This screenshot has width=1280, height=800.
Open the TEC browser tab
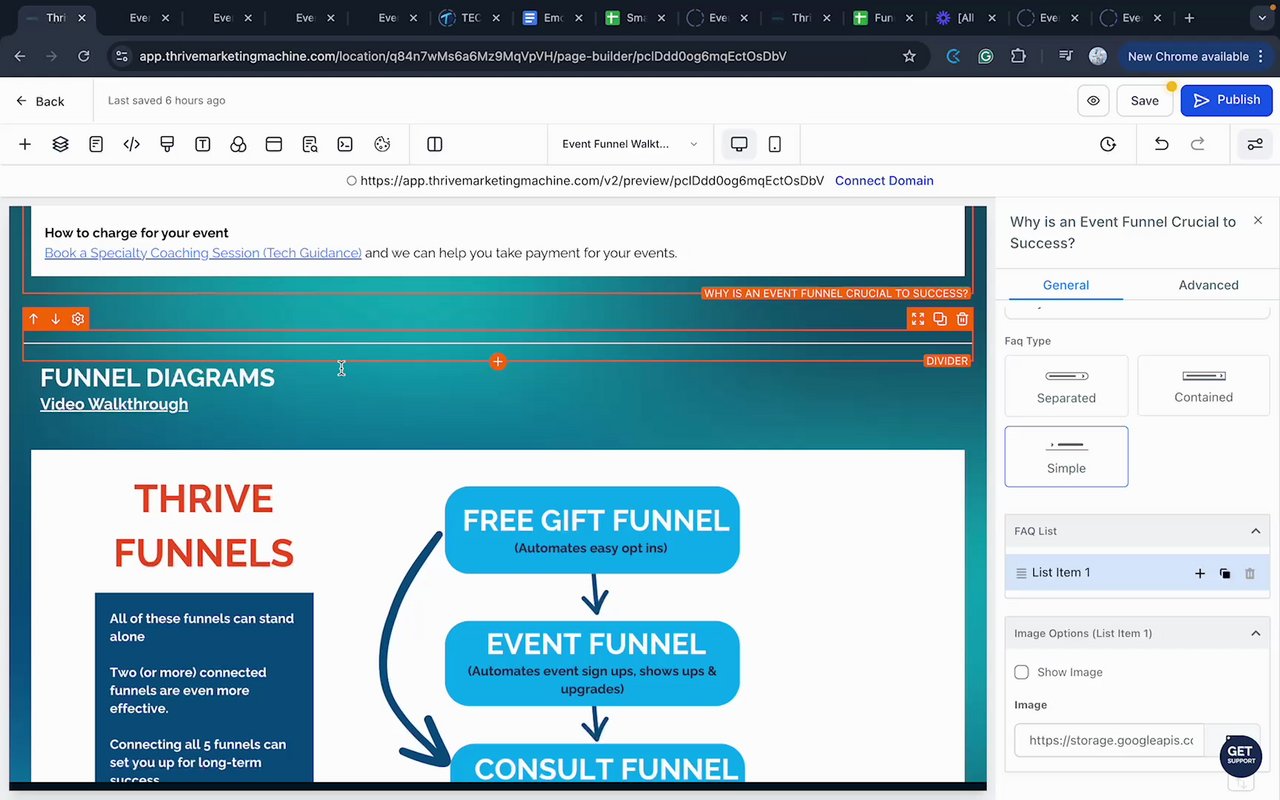(x=471, y=18)
